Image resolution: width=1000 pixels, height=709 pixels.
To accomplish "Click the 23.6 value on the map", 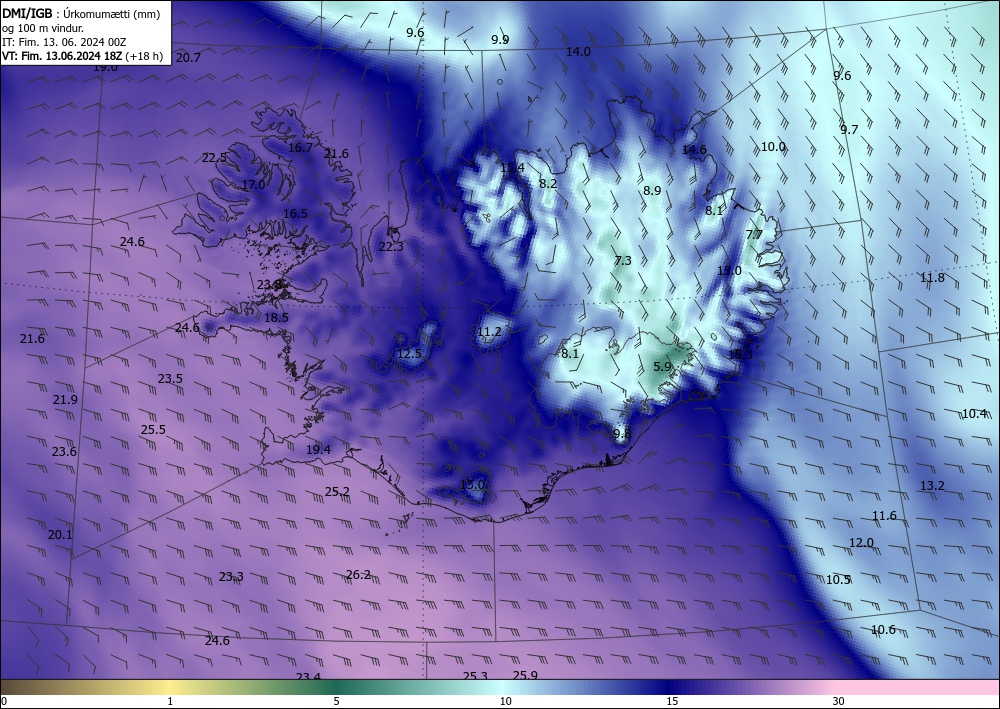I will coord(64,452).
